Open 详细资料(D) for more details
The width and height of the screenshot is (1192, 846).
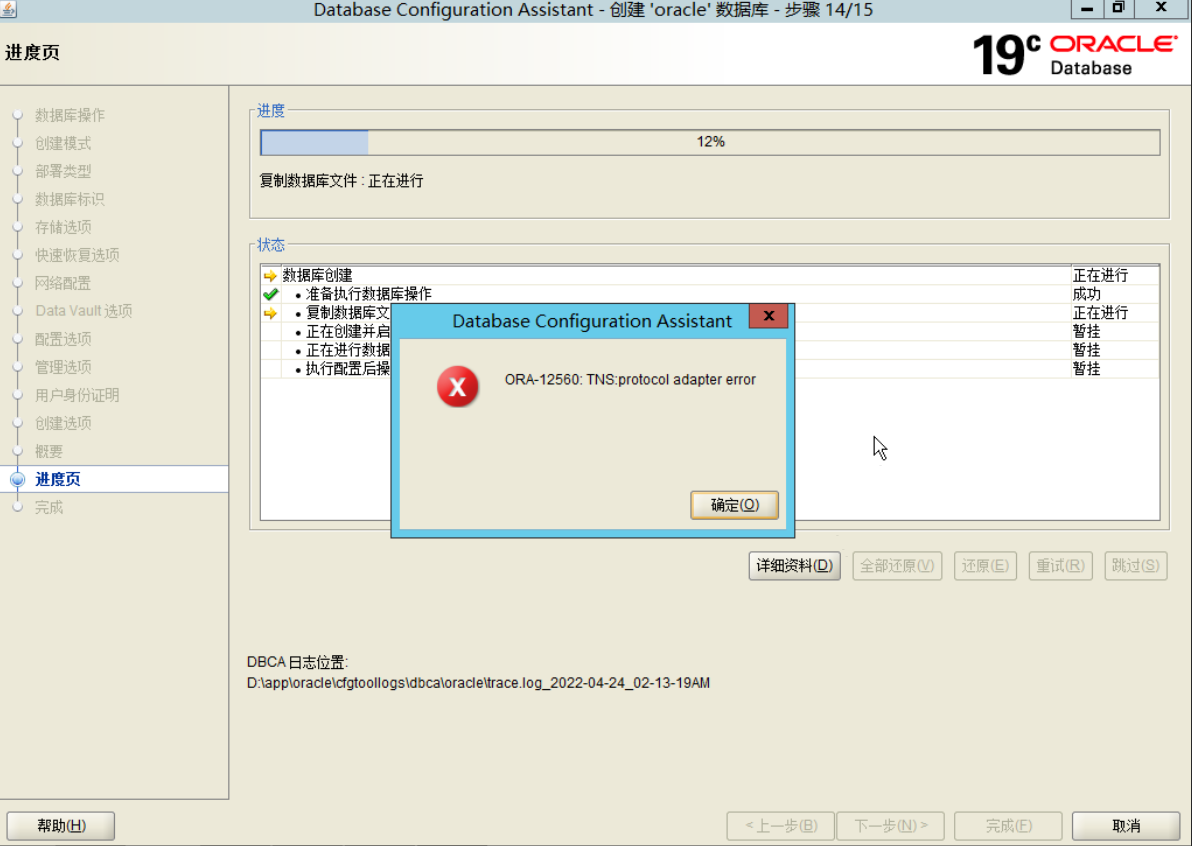click(794, 566)
